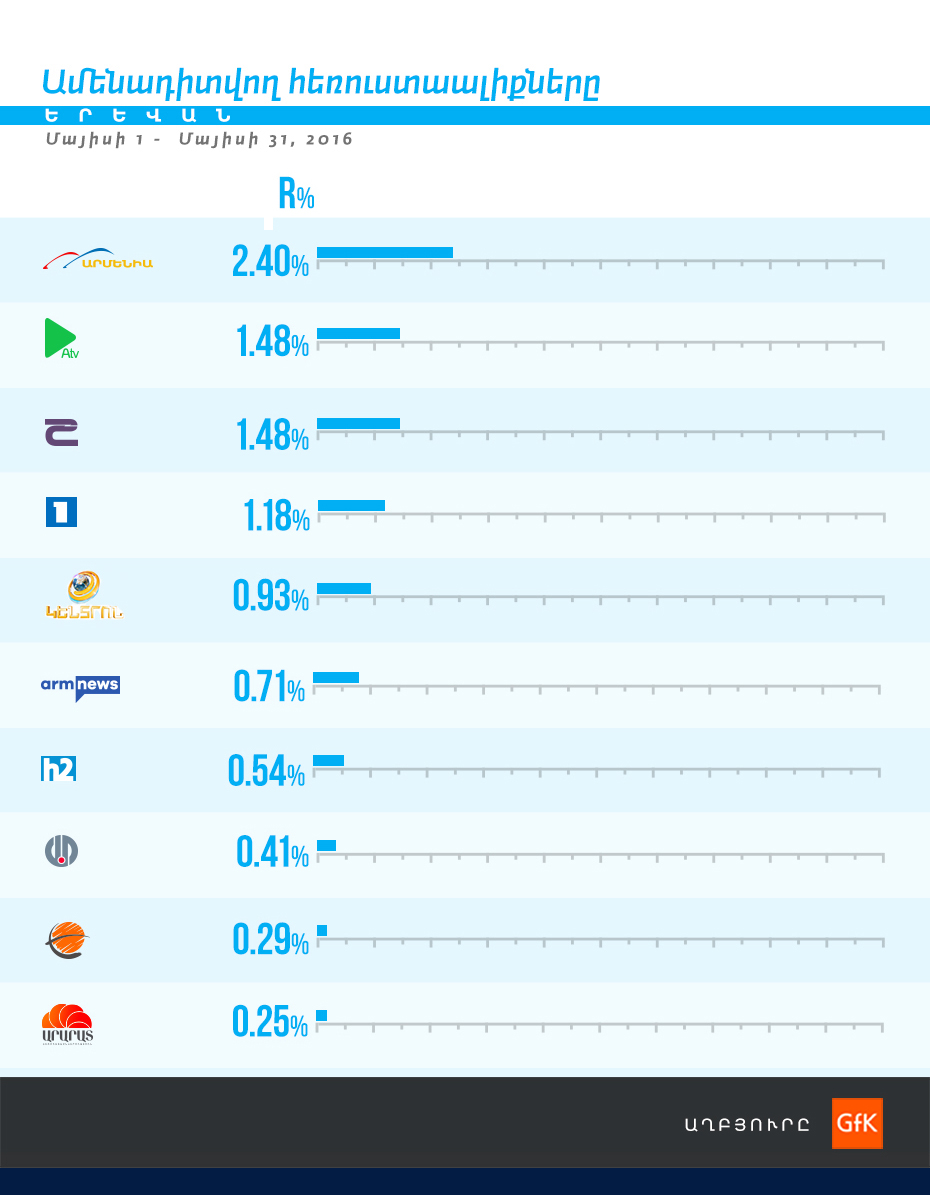Click the R% column header
Viewport: 930px width, 1195px height.
(296, 195)
